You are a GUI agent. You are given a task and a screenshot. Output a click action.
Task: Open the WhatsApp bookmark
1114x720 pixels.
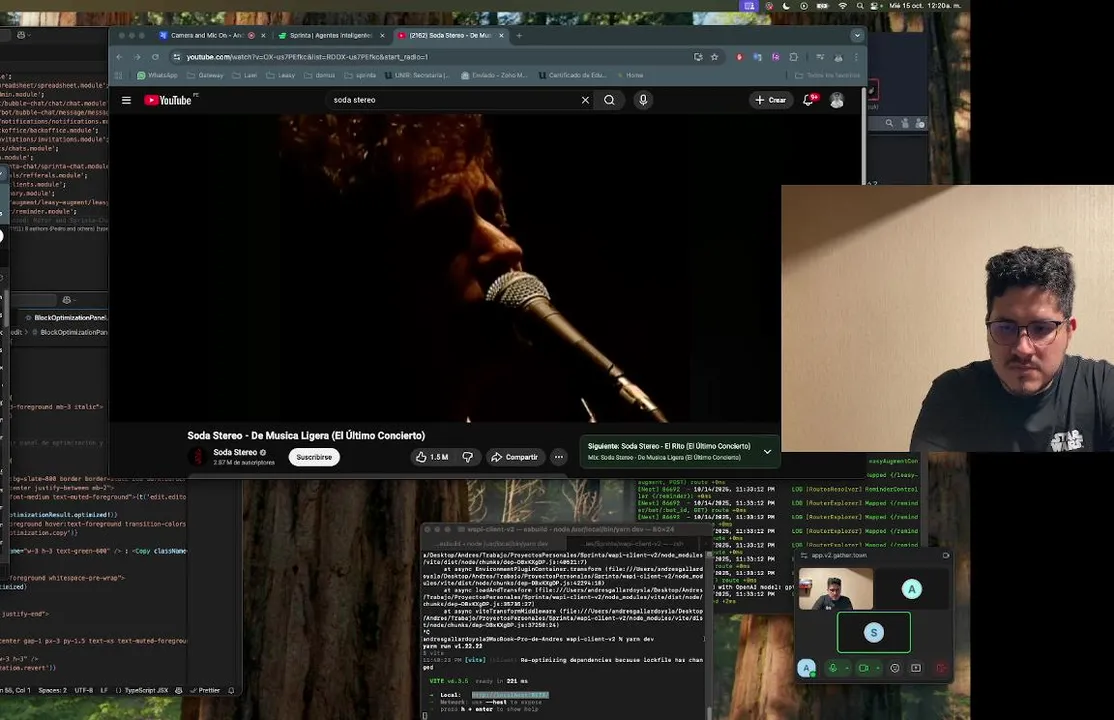coord(157,75)
